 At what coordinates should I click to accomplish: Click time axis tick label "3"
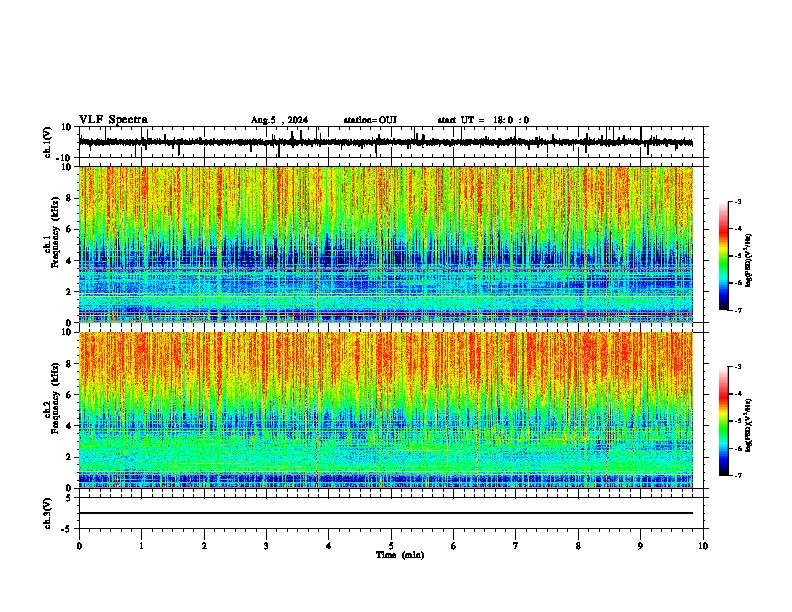266,546
